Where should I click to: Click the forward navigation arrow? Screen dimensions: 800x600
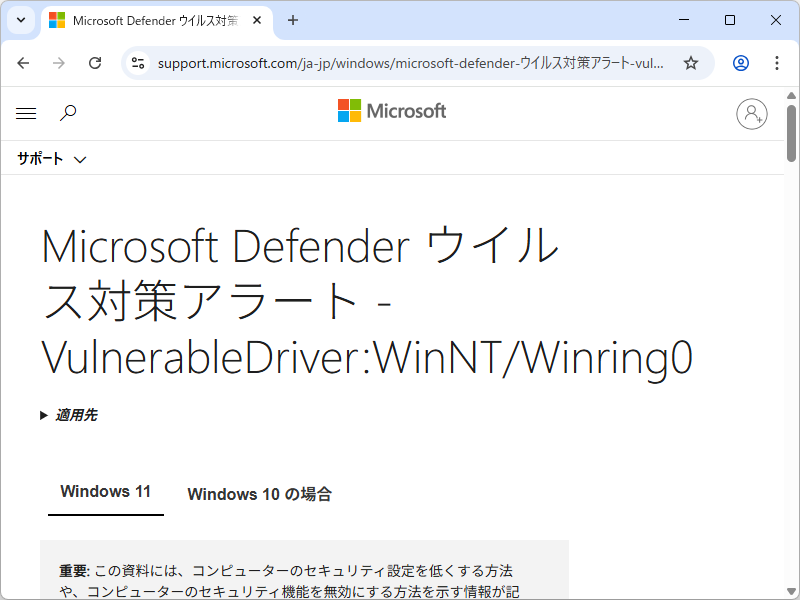point(59,62)
